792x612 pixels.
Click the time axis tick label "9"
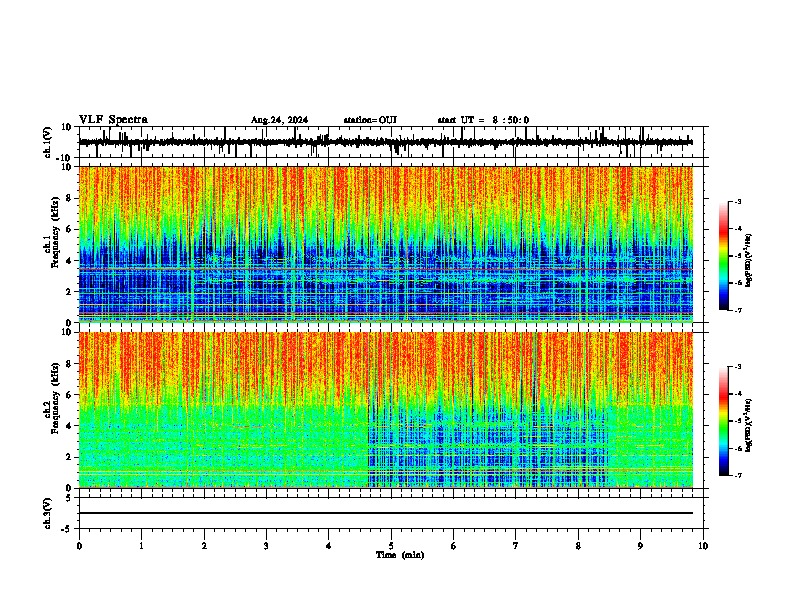(x=640, y=546)
